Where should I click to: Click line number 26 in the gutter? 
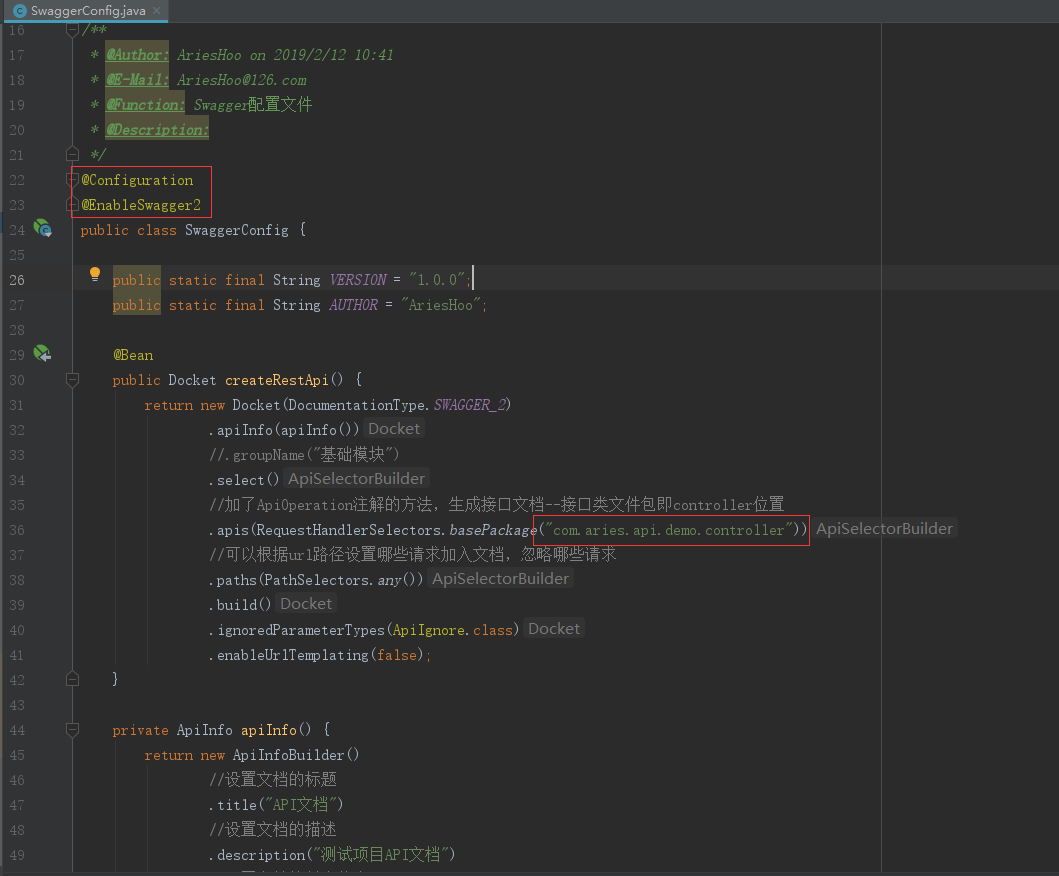click(17, 280)
